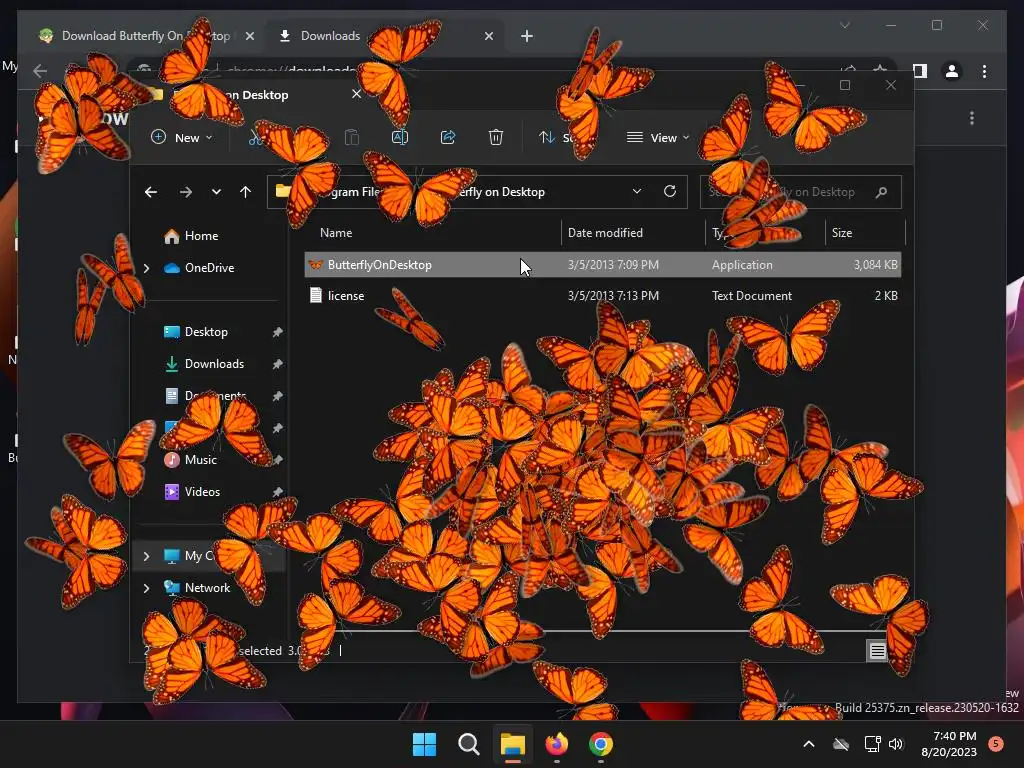Expand the OneDrive tree node
Screen dimensions: 1024x768
(146, 268)
